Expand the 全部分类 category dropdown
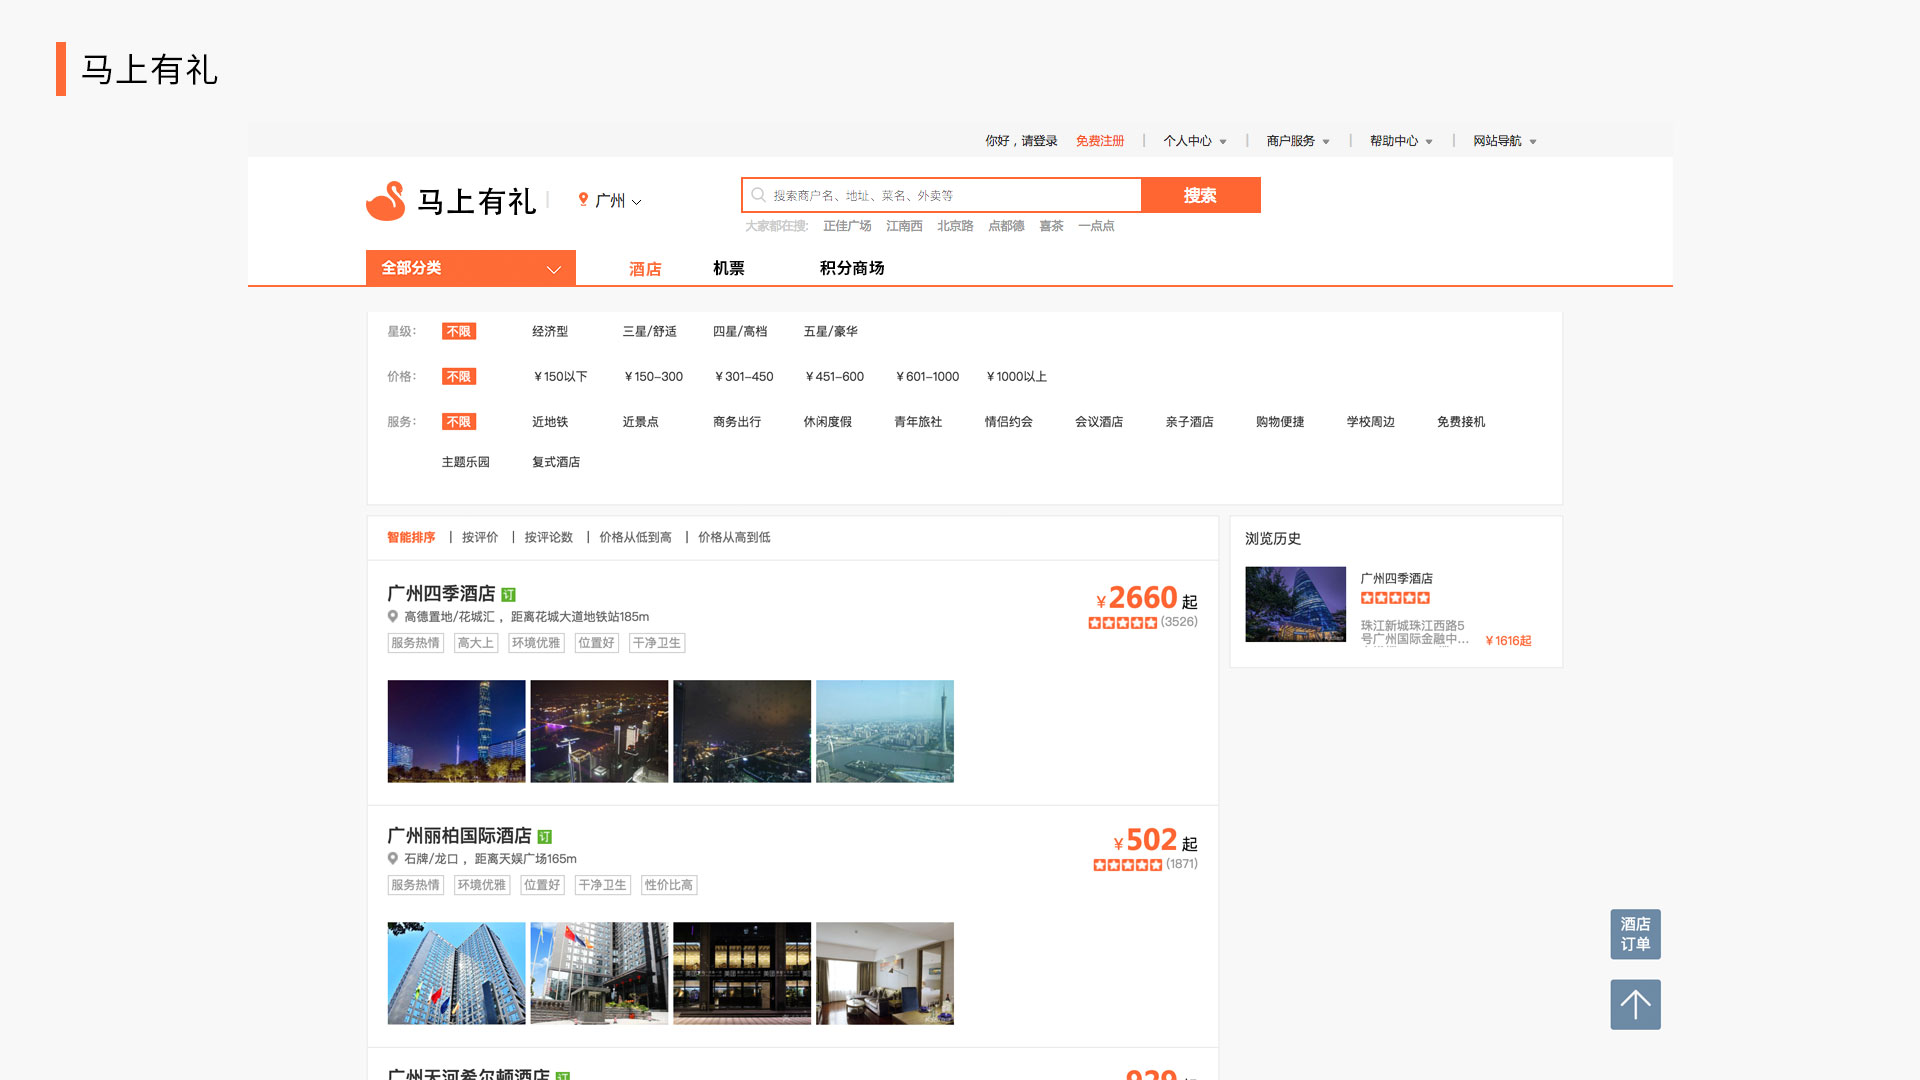 click(470, 268)
